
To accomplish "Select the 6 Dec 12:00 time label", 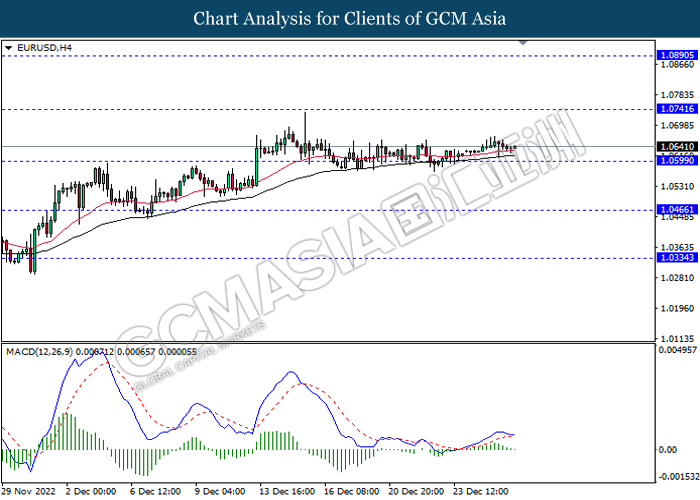I will [x=156, y=492].
